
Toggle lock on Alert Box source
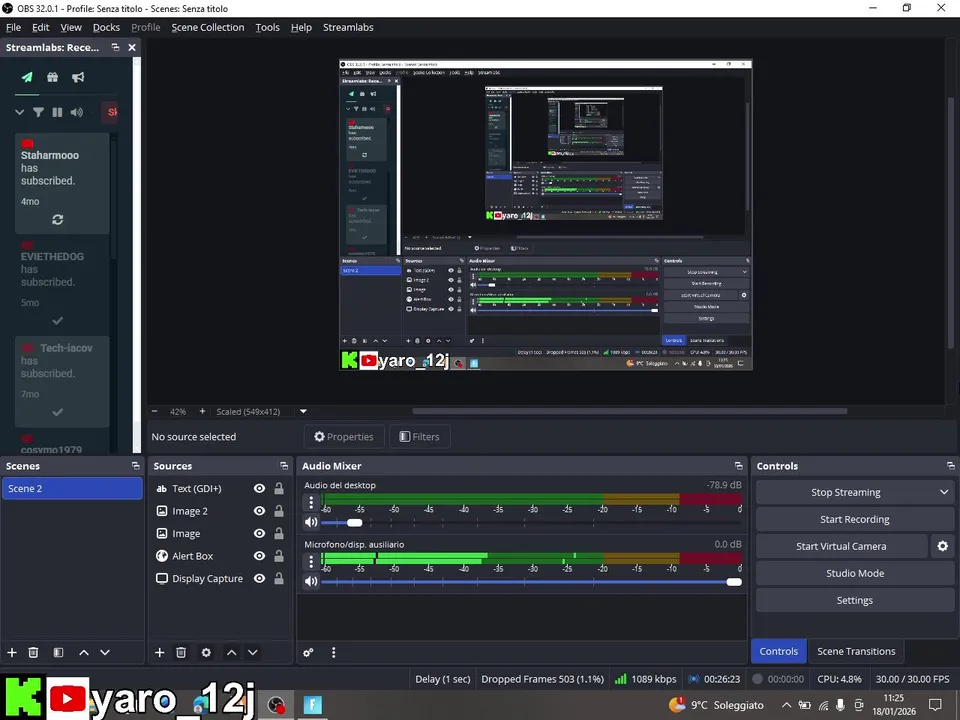pyautogui.click(x=279, y=556)
